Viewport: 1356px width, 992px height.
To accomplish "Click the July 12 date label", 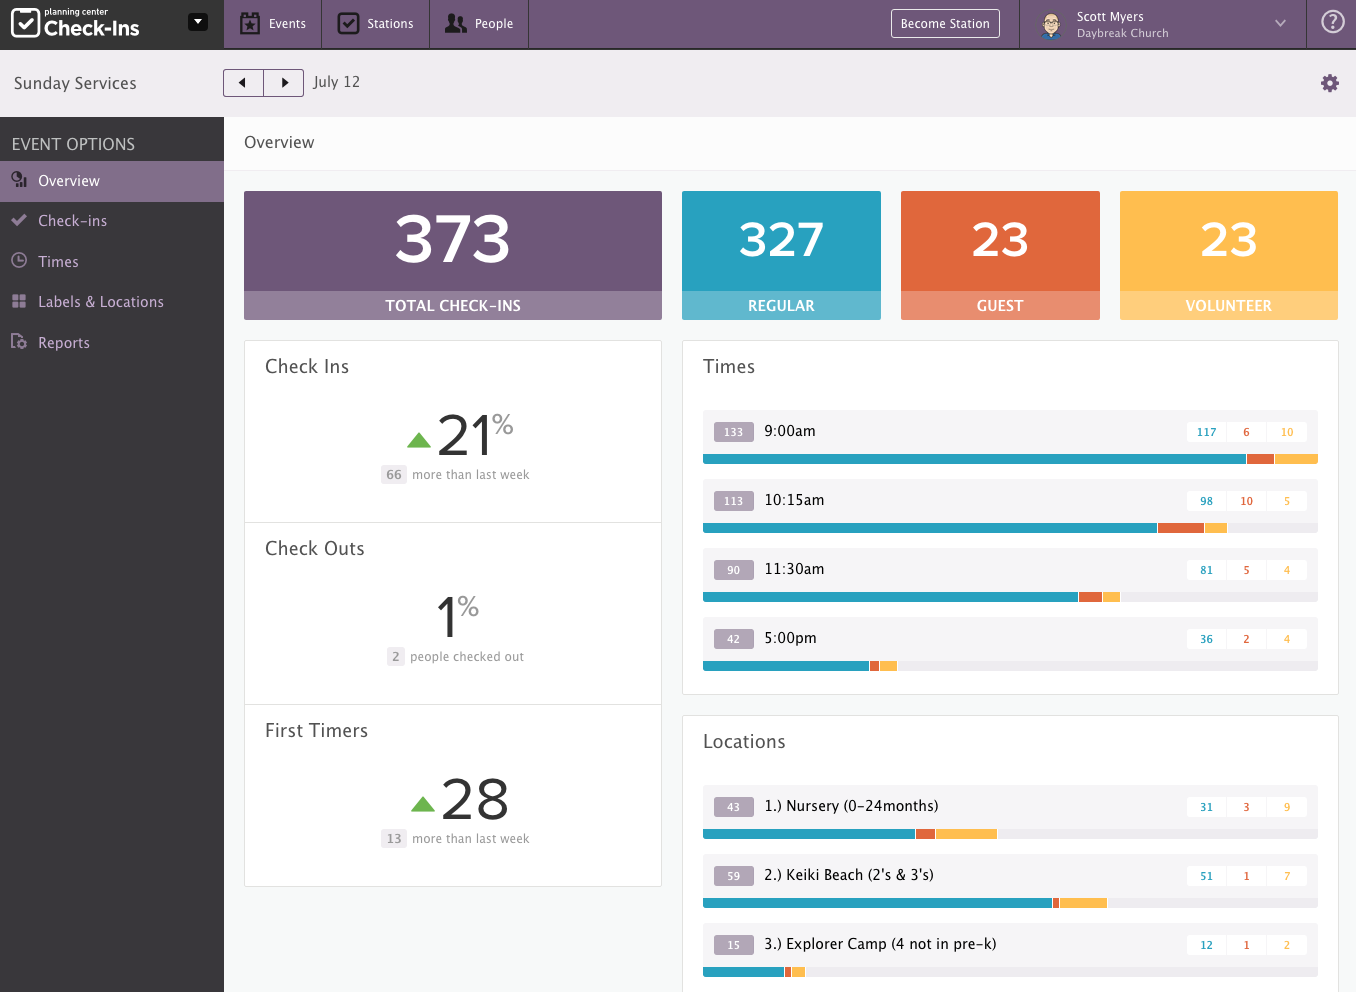I will pyautogui.click(x=336, y=82).
